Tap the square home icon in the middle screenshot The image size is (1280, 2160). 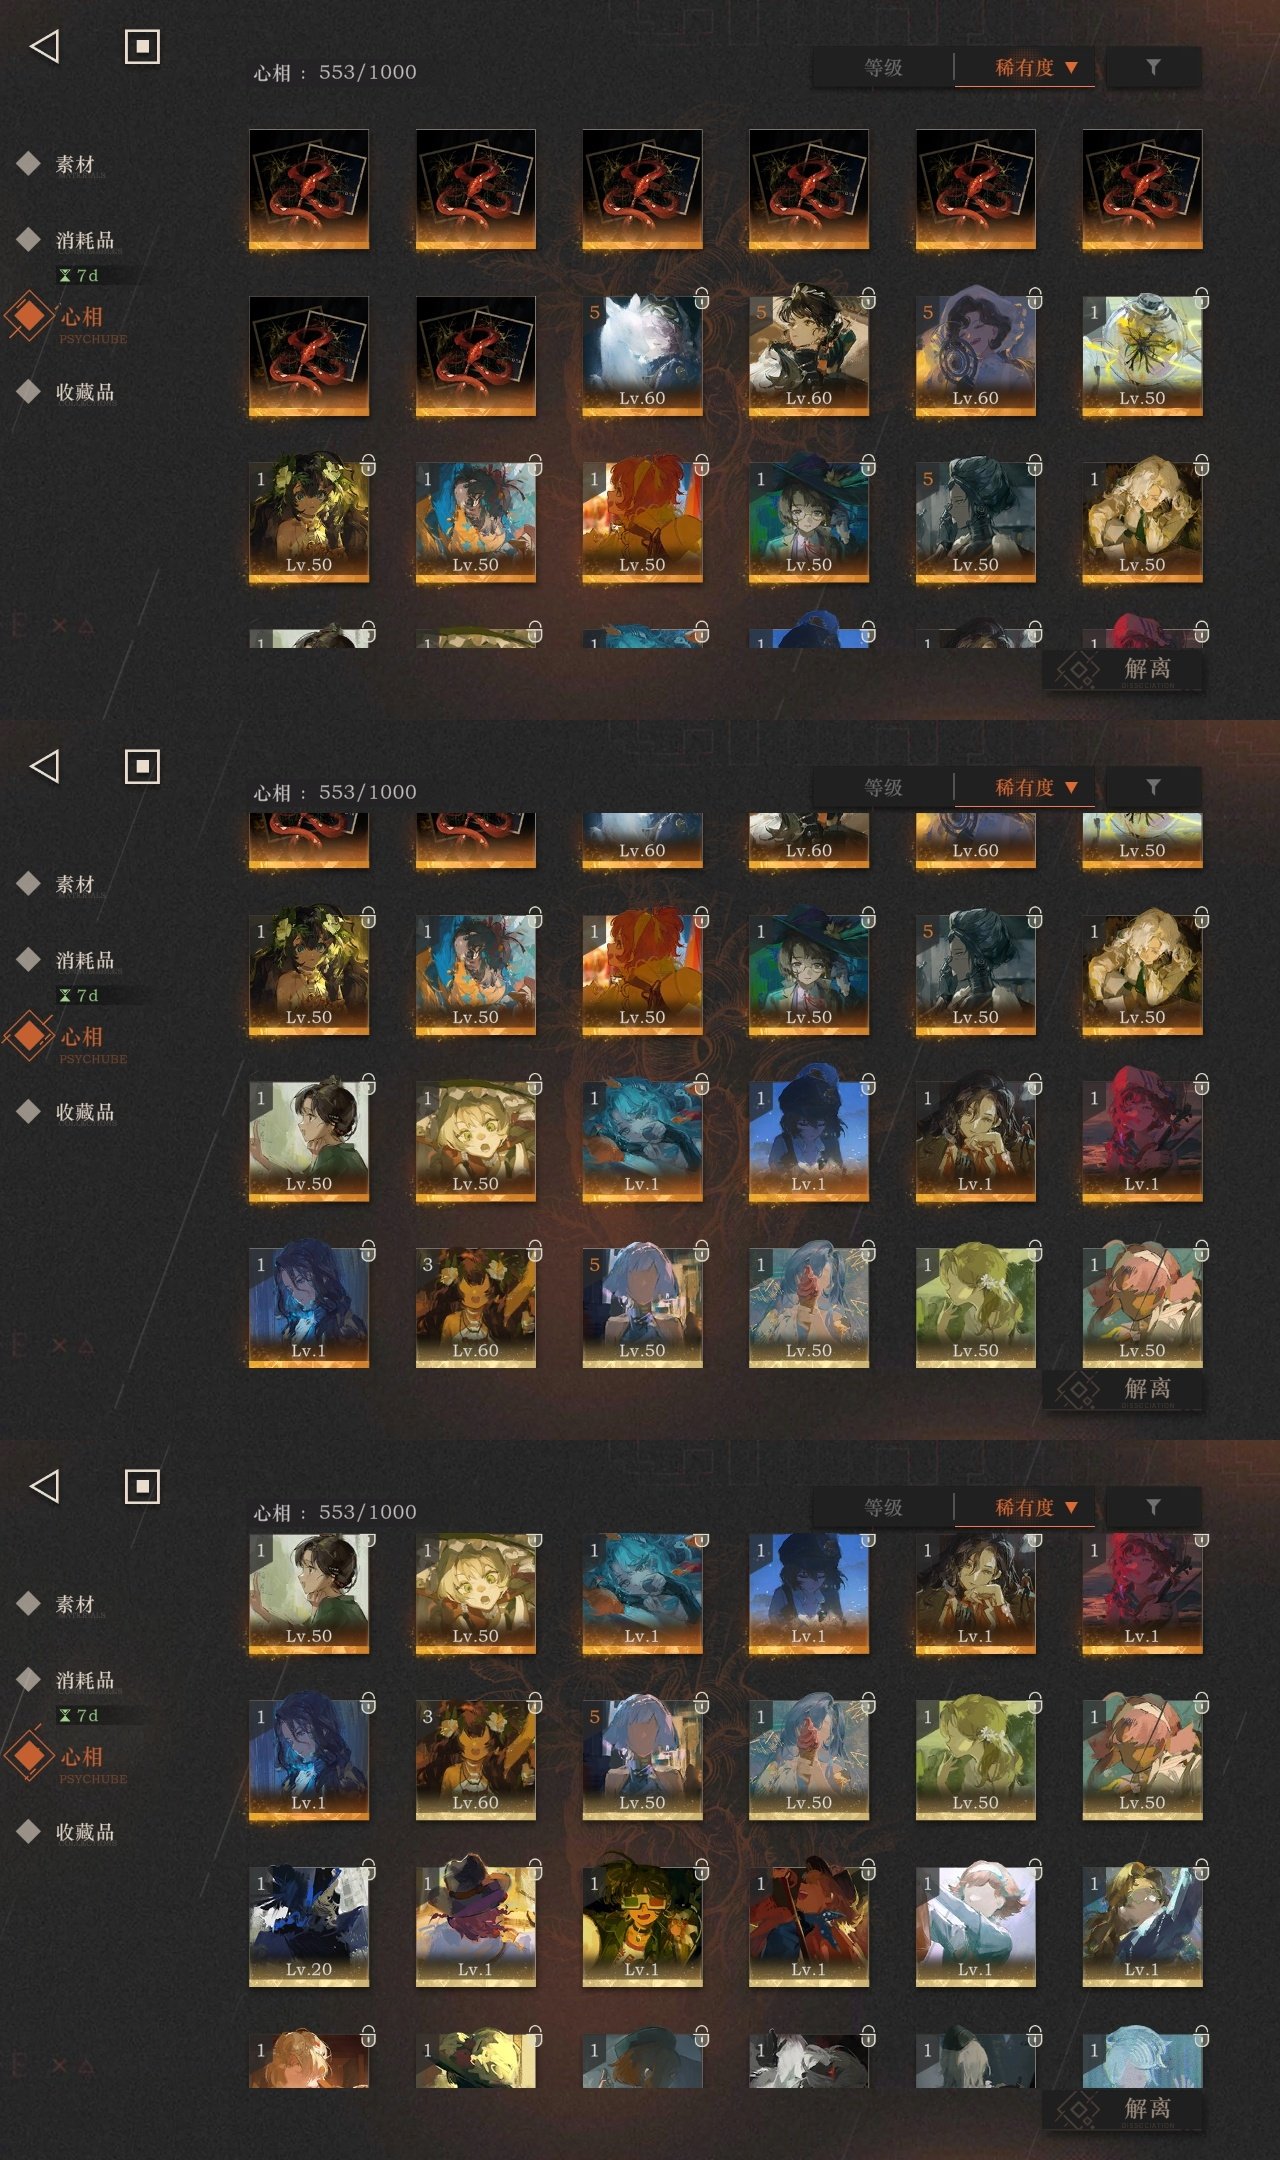(142, 766)
